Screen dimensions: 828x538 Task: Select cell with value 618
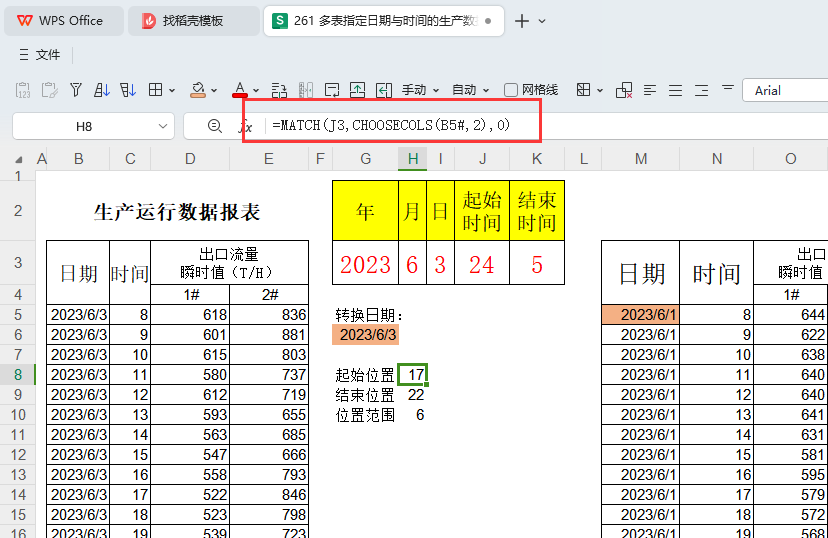coord(190,315)
